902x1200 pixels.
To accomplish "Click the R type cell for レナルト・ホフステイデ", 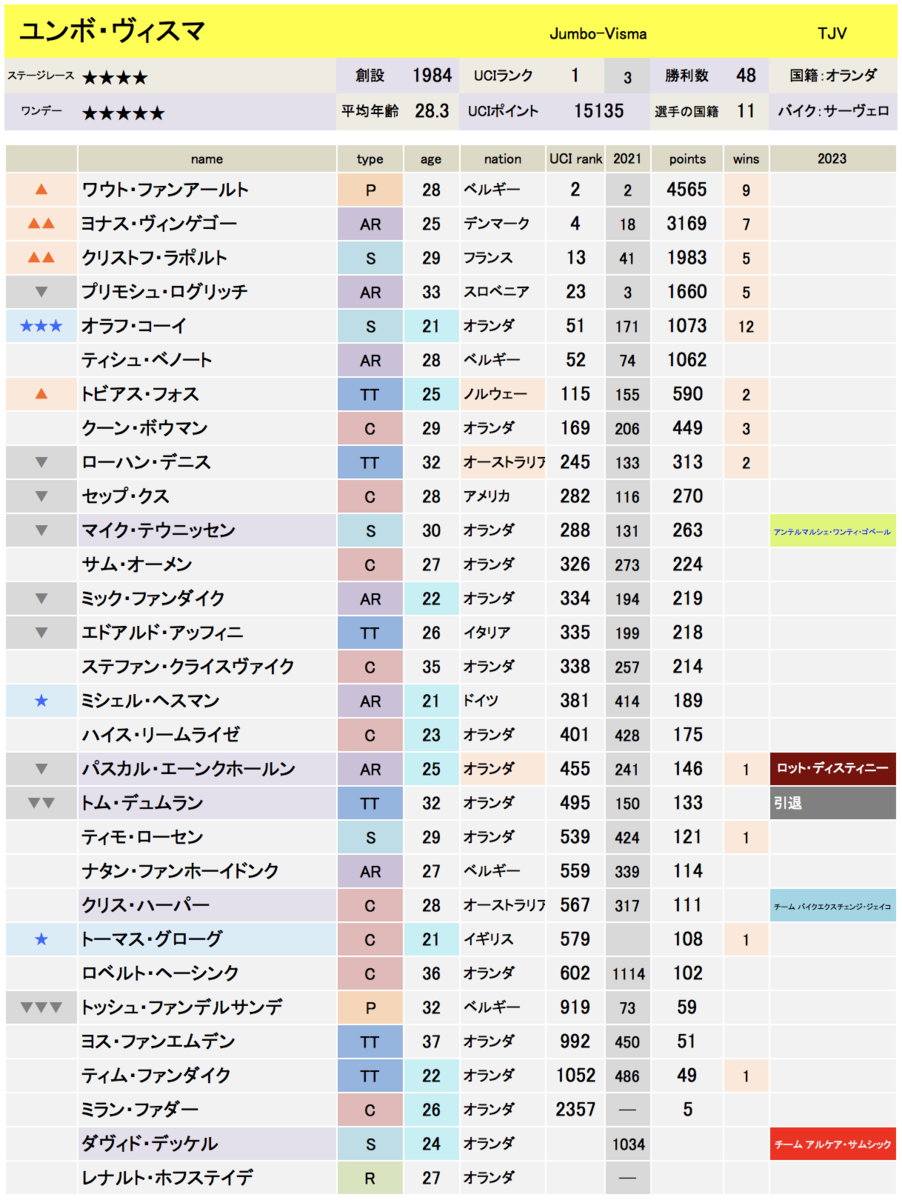I will 370,1178.
